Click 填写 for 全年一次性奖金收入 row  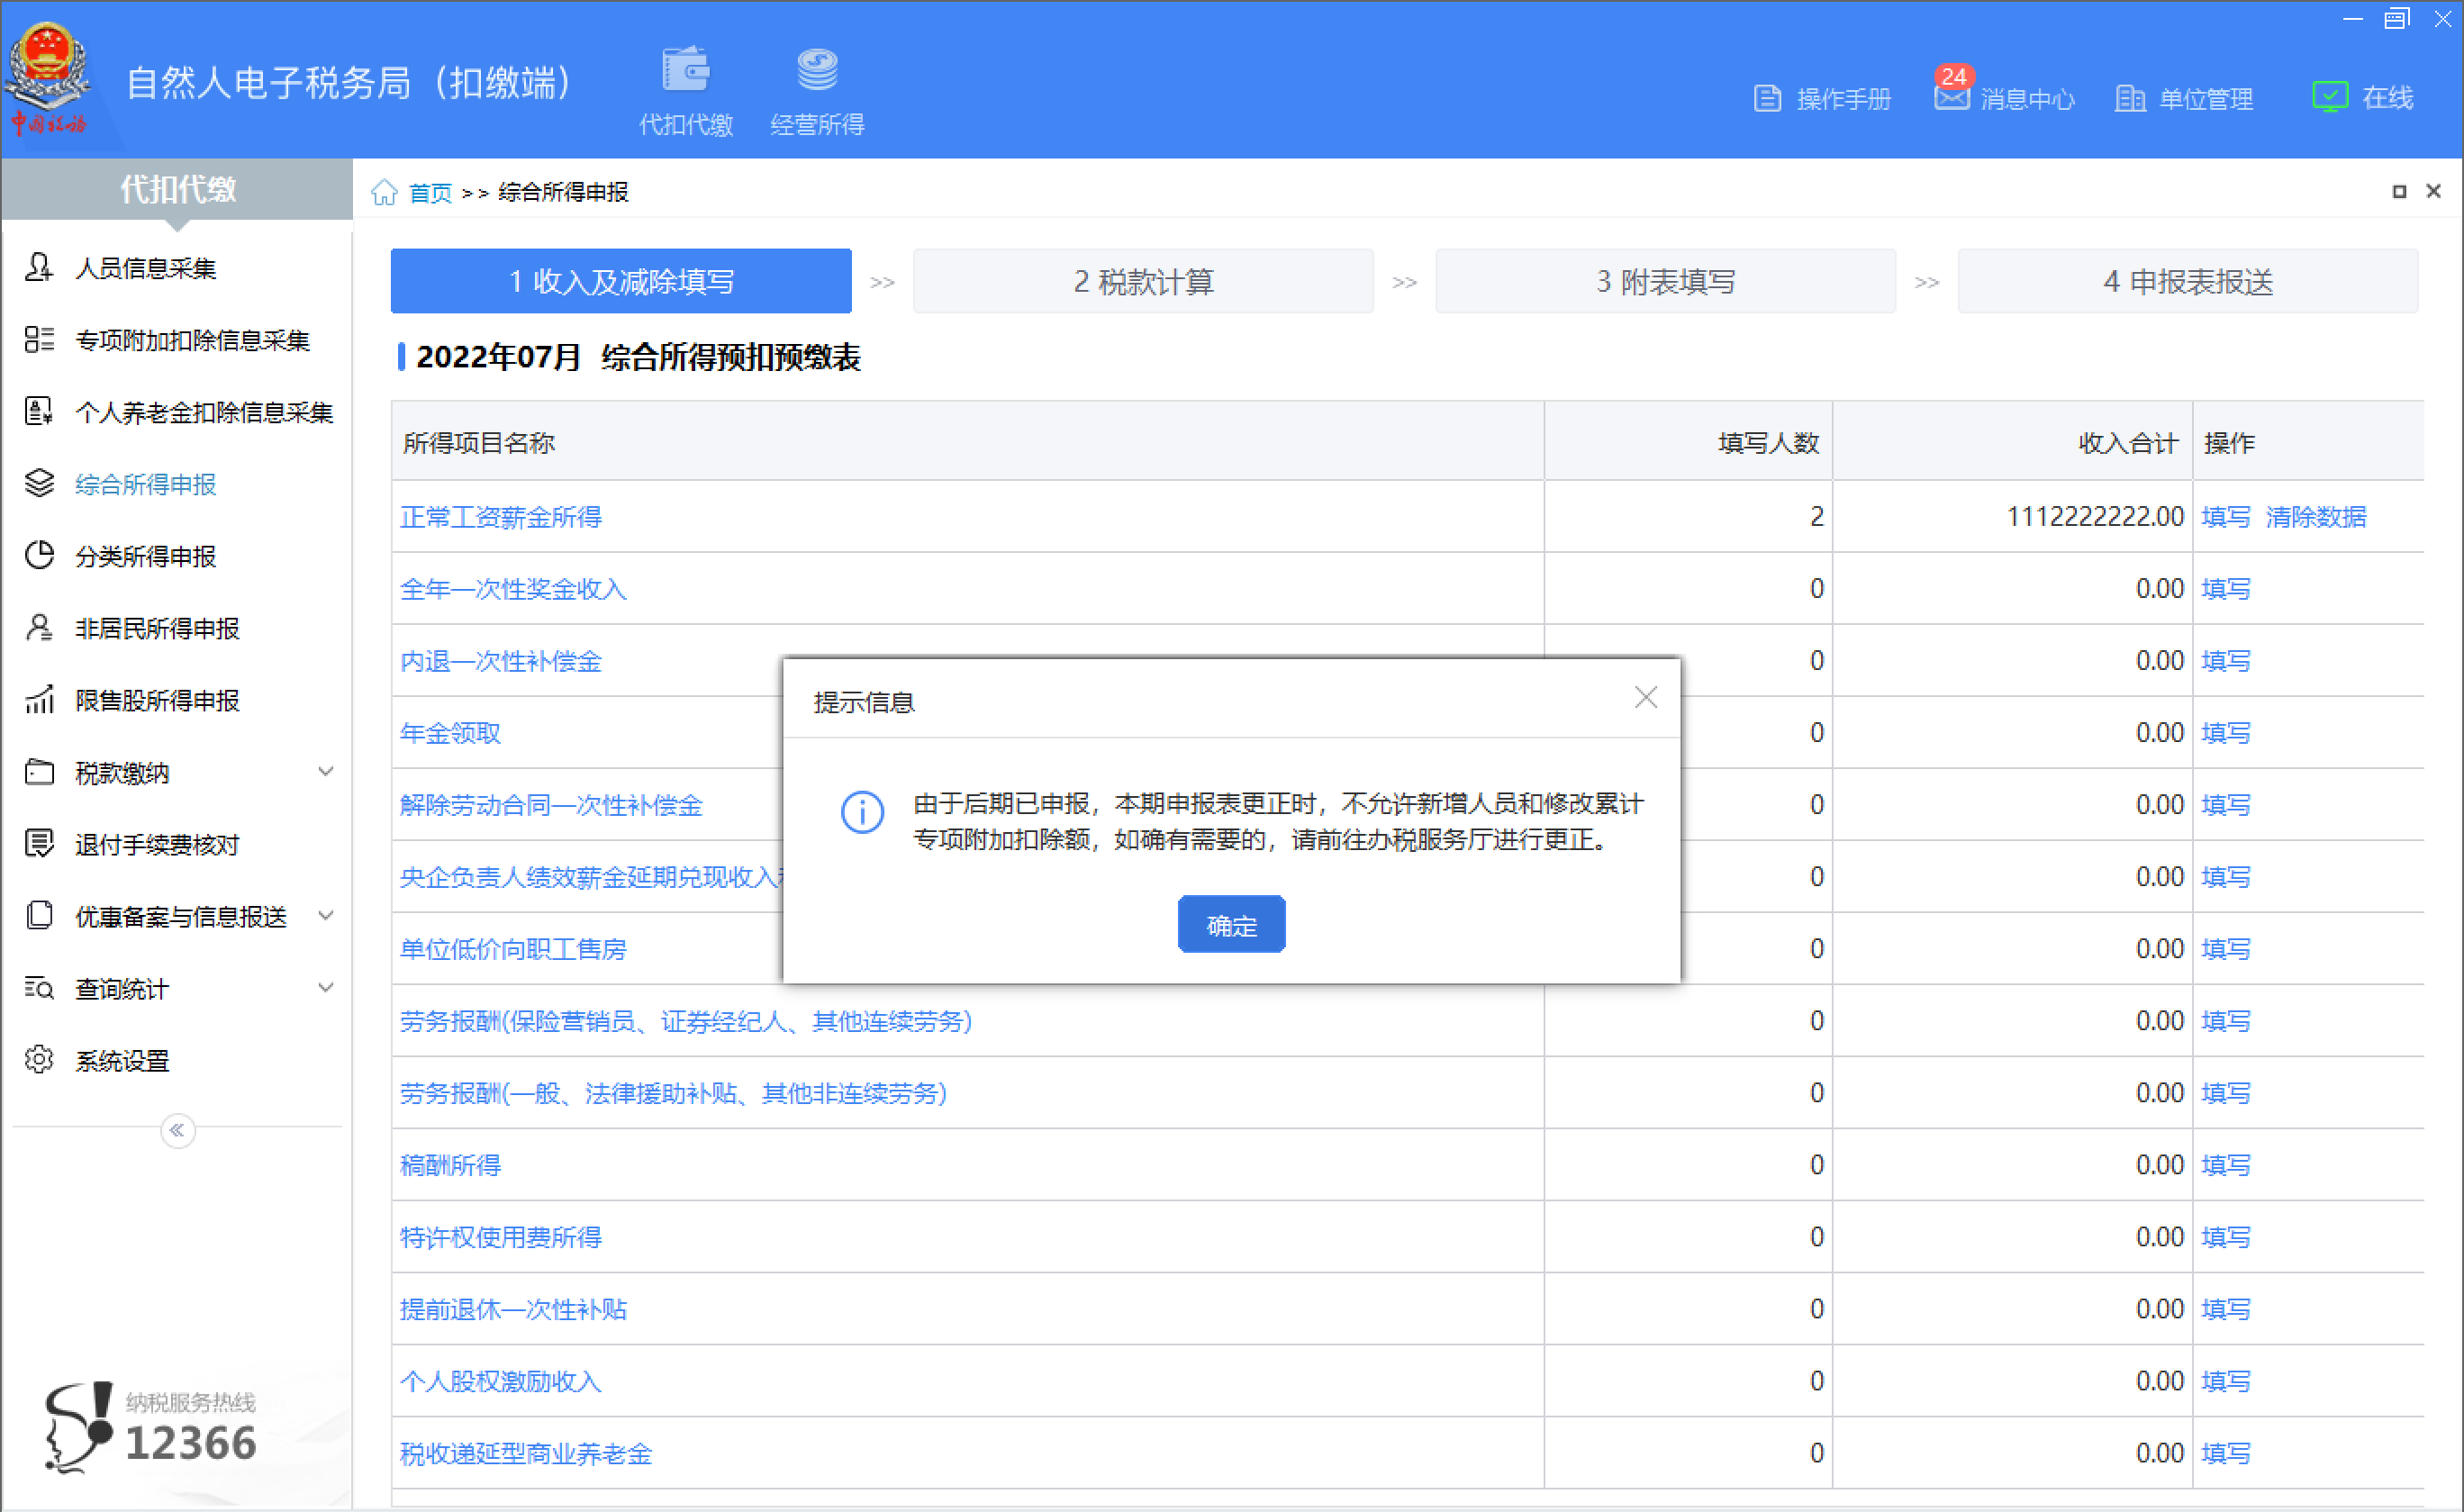tap(2226, 589)
